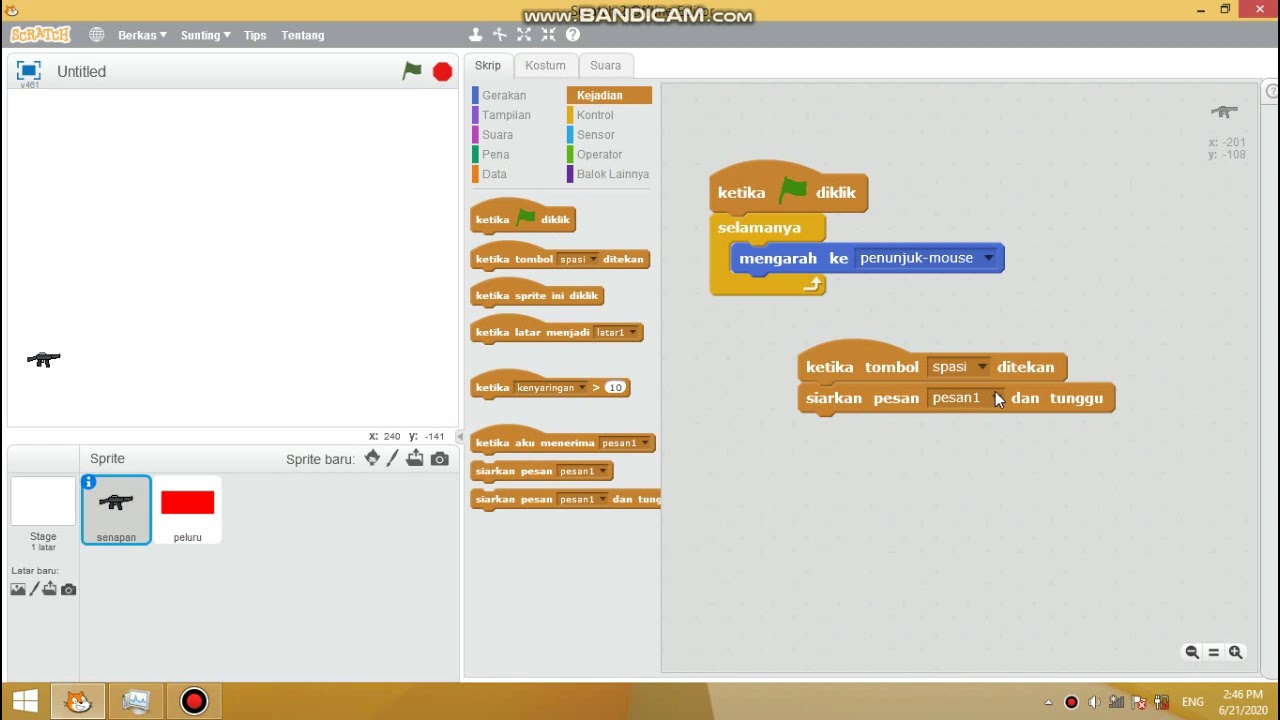The width and height of the screenshot is (1280, 720).
Task: Open the Sunting menu
Action: tap(206, 35)
